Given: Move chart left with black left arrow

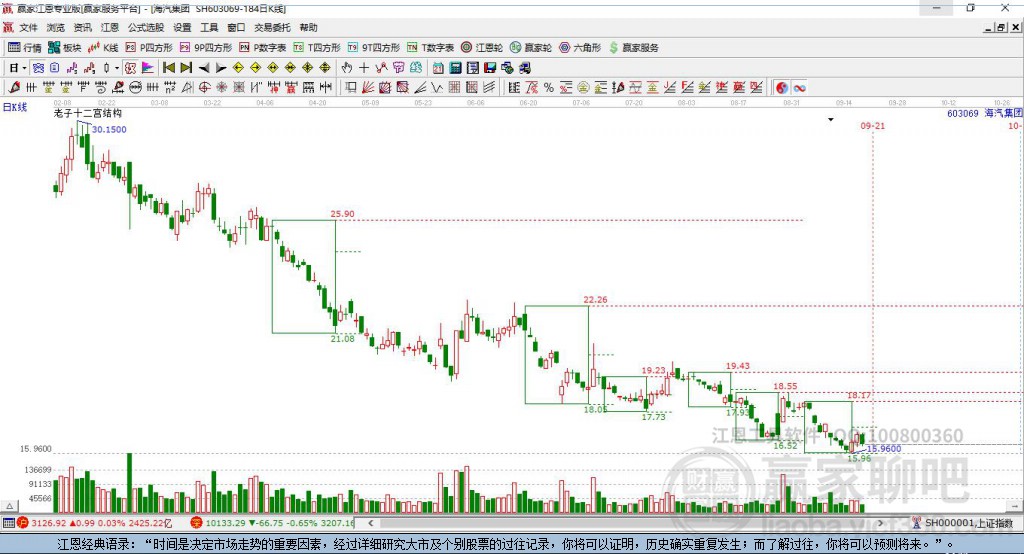Looking at the screenshot, I should [204, 68].
